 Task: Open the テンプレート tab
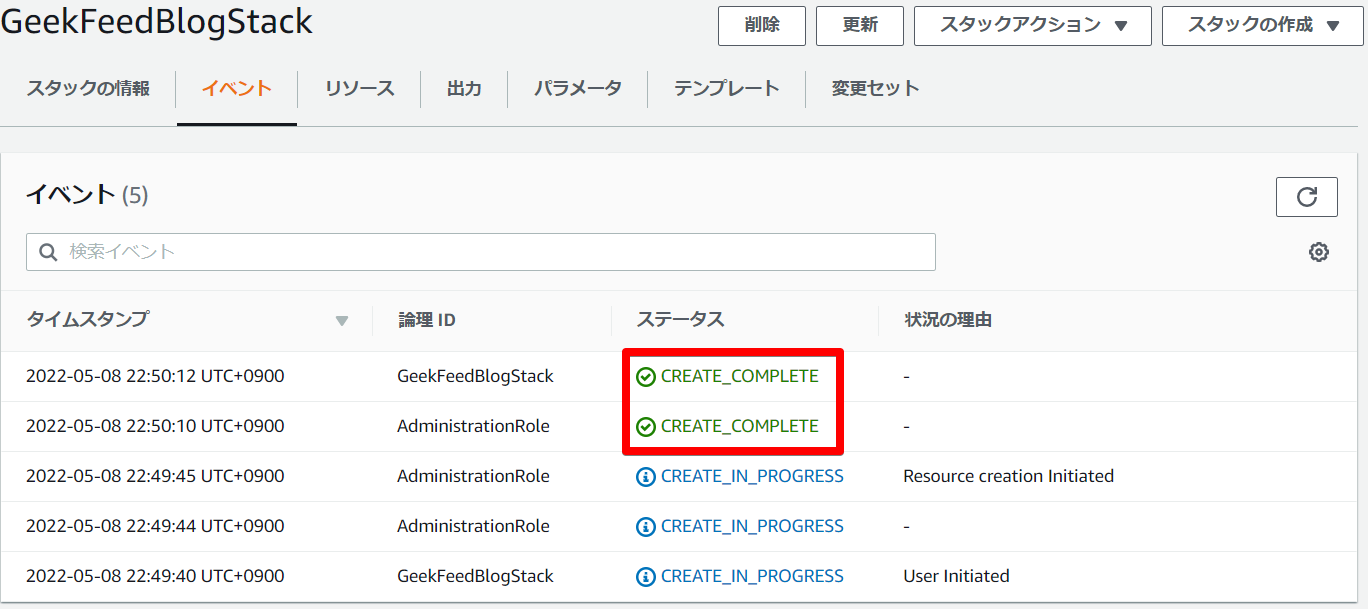point(727,88)
